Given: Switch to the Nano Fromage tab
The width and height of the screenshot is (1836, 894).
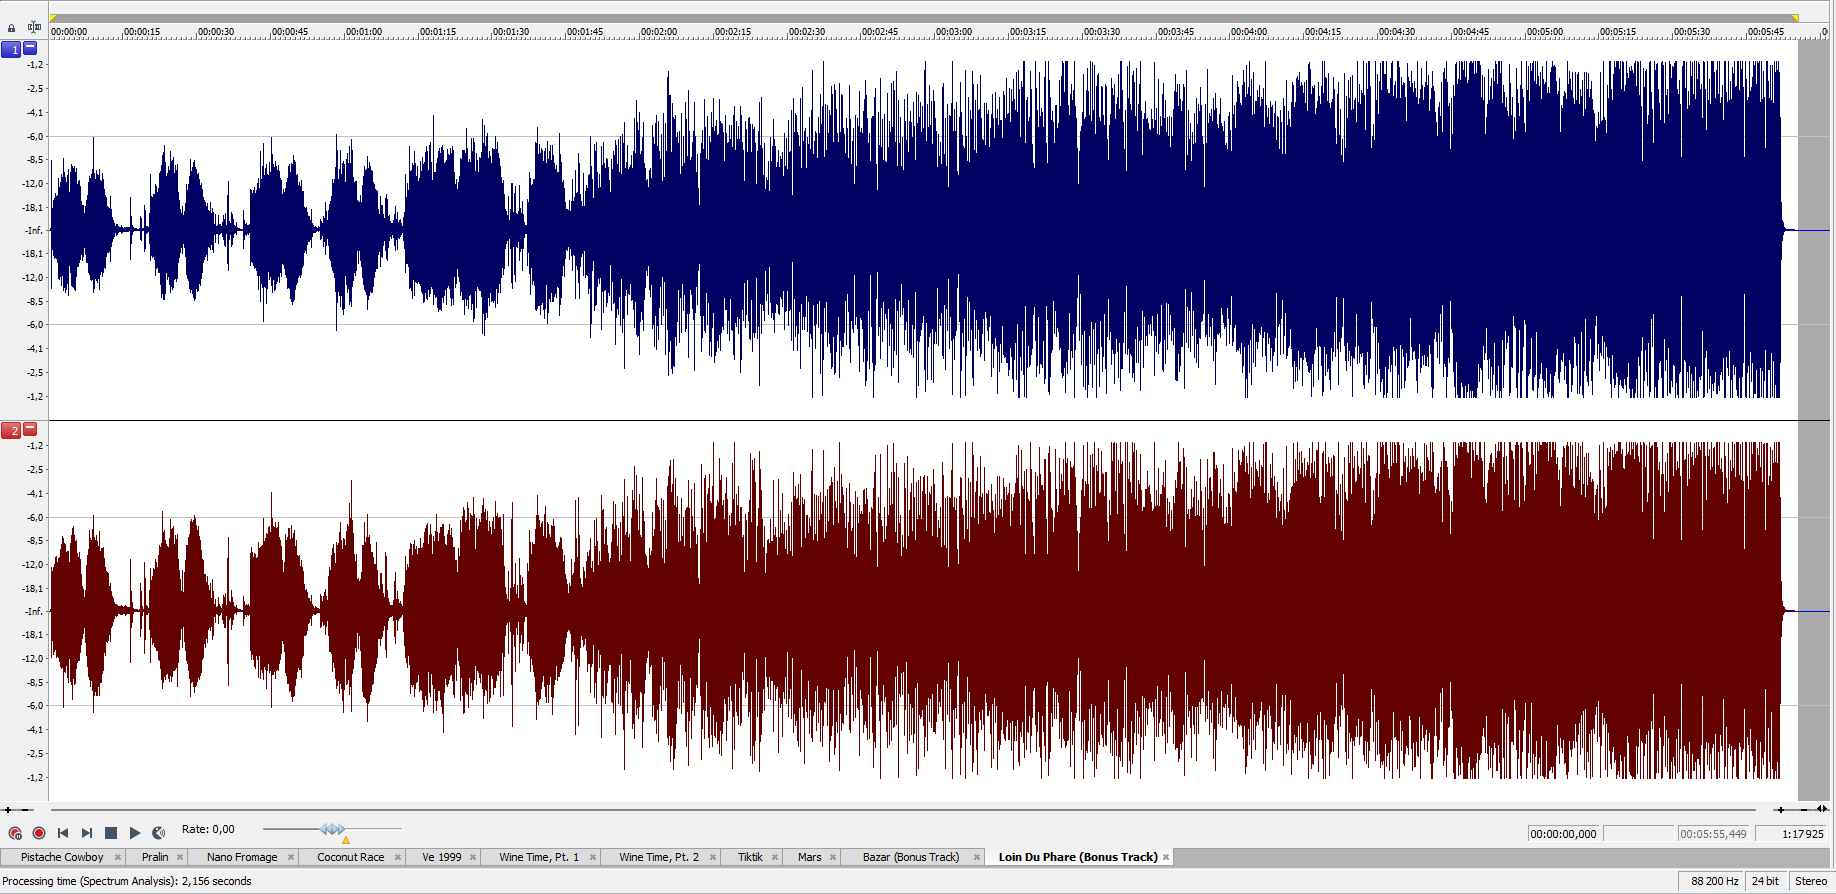Looking at the screenshot, I should click(x=241, y=857).
